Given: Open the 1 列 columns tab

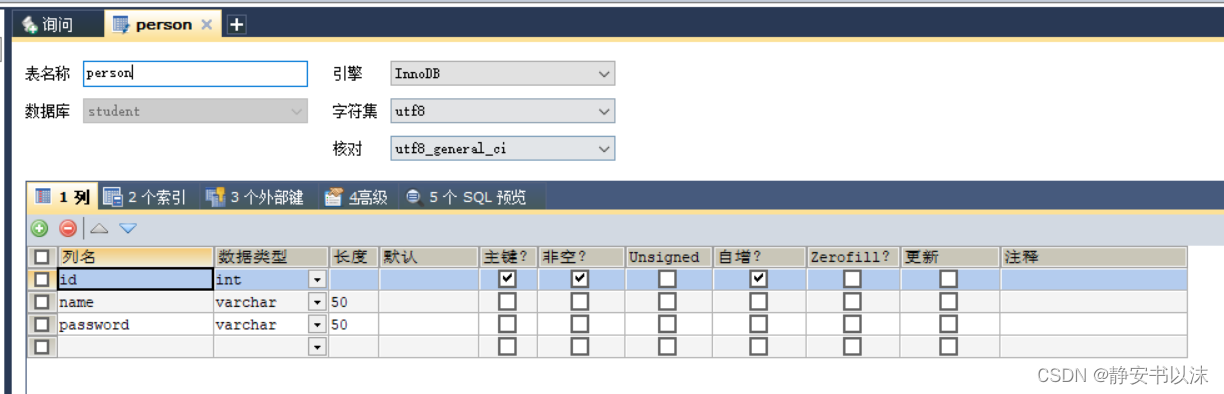Looking at the screenshot, I should [62, 197].
